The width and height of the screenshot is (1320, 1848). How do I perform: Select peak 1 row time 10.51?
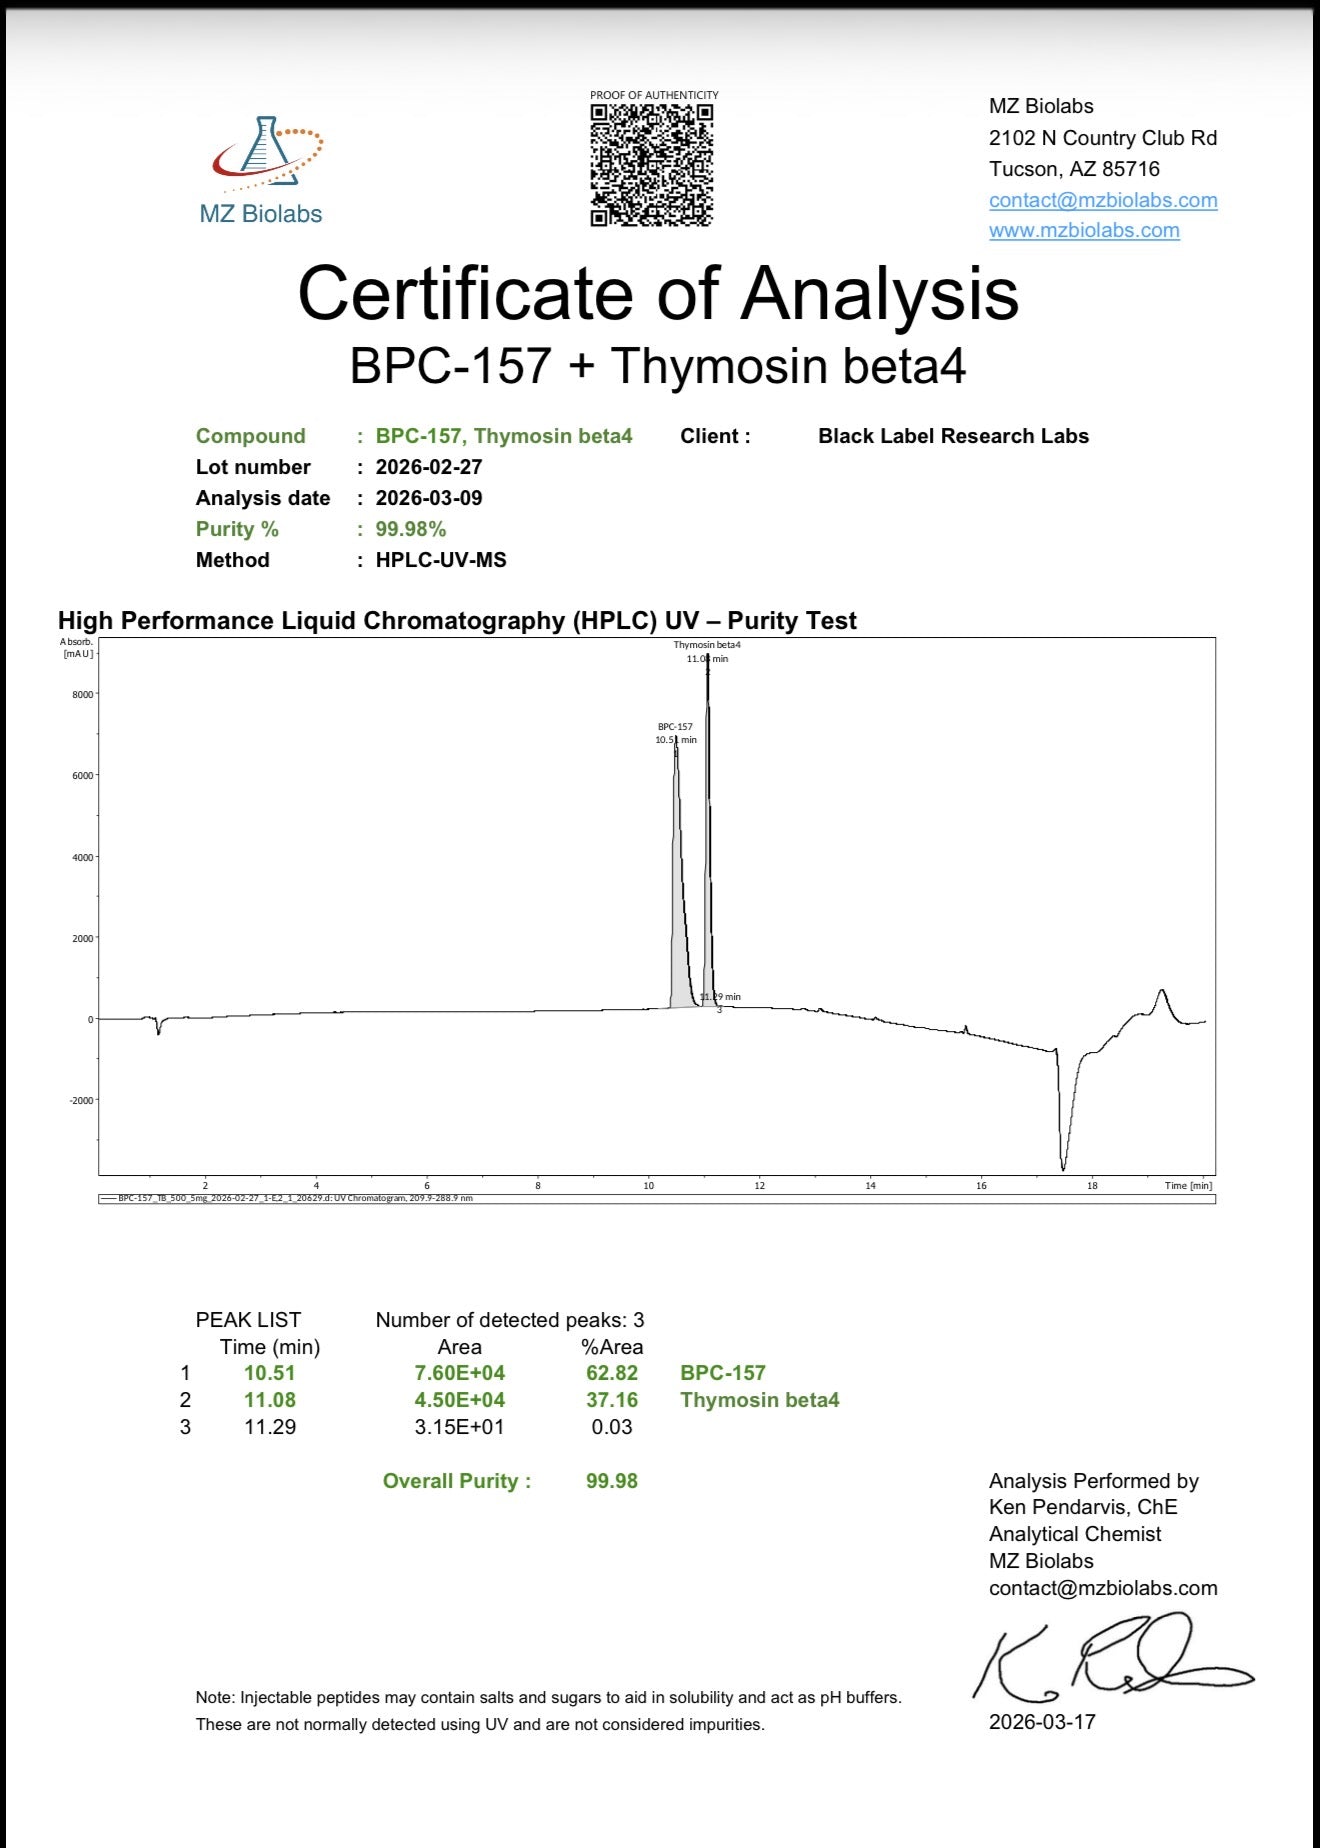click(270, 1373)
